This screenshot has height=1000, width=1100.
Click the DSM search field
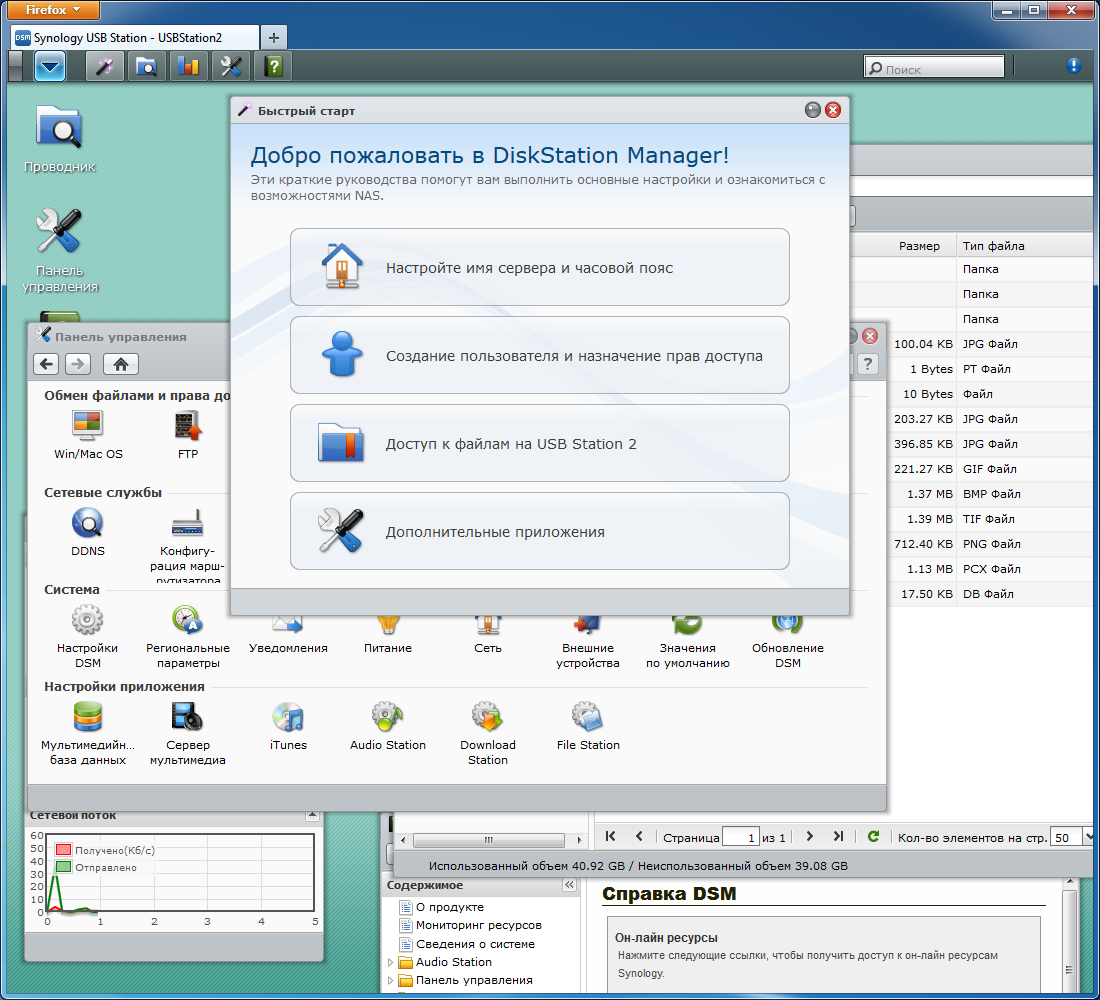pos(934,67)
